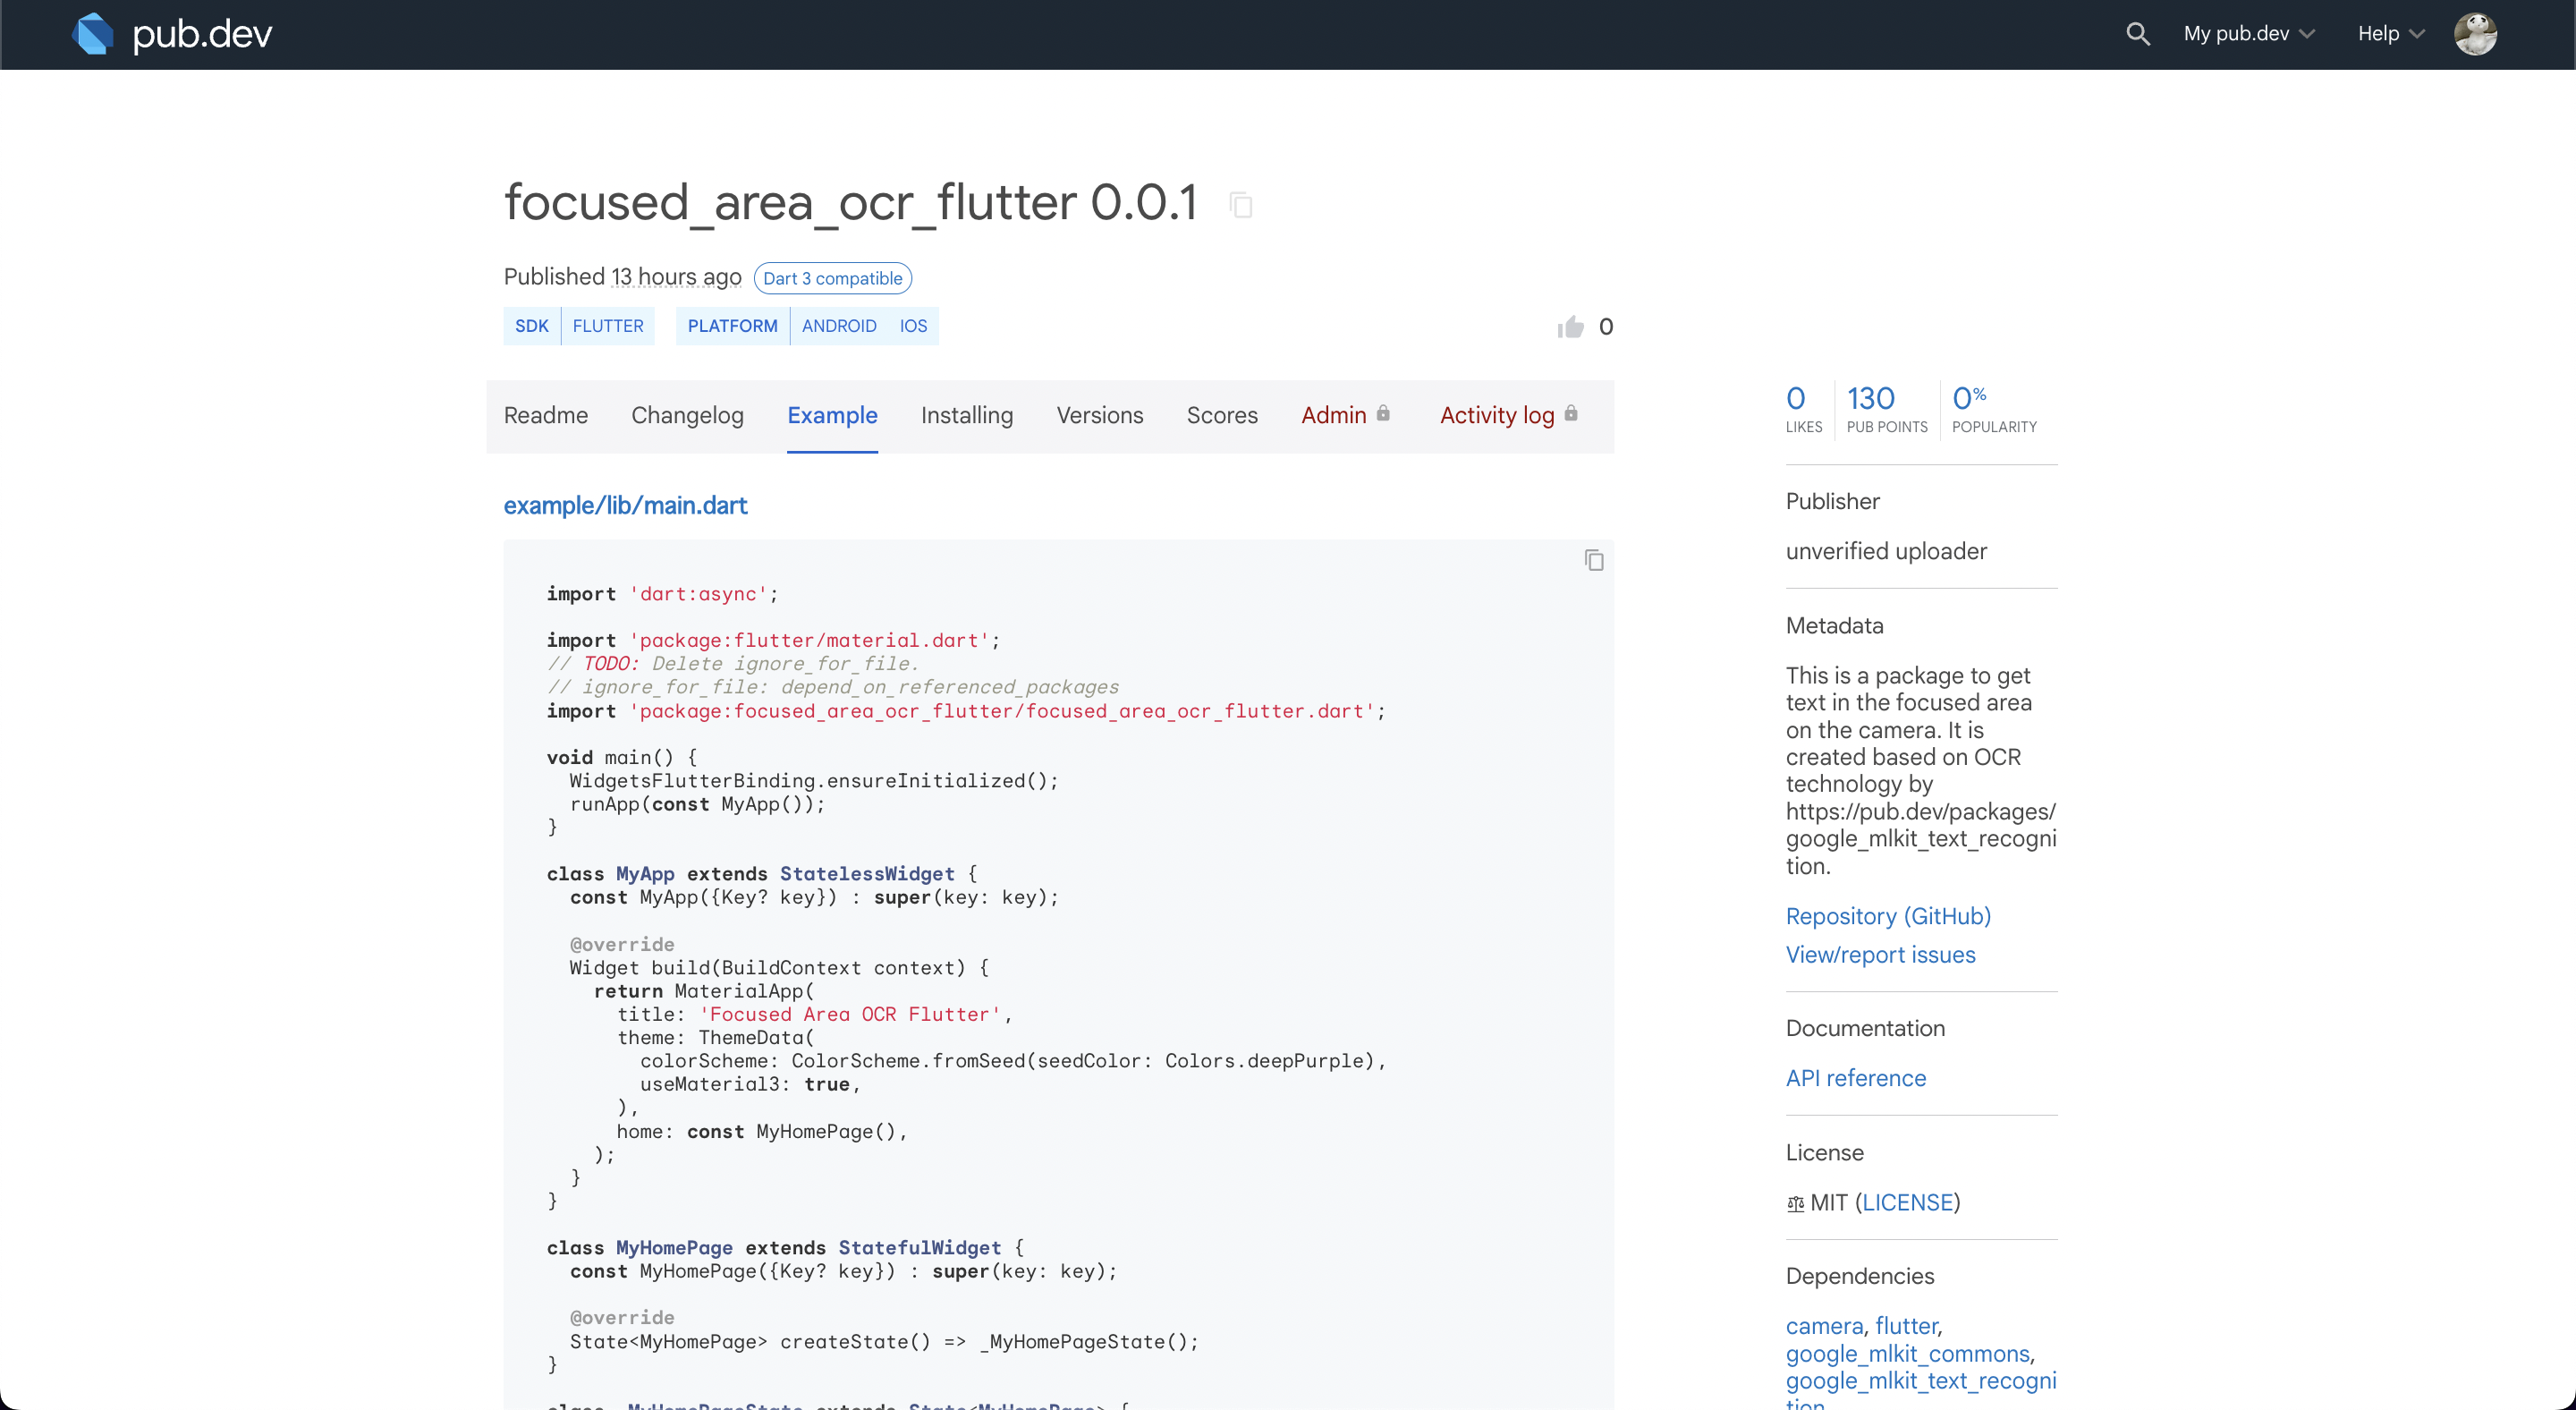Click the like count number beside thumbs-up
This screenshot has height=1410, width=2576.
1605,327
